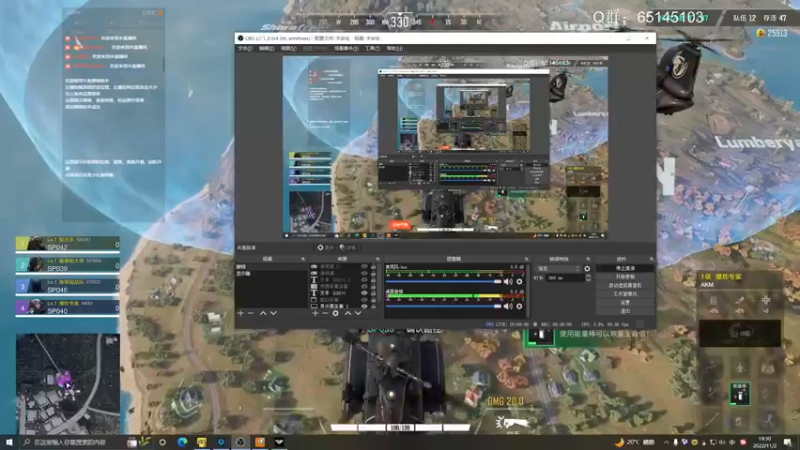Viewport: 800px width, 450px height.
Task: Click the Windows taskbar search box
Action: pos(71,442)
